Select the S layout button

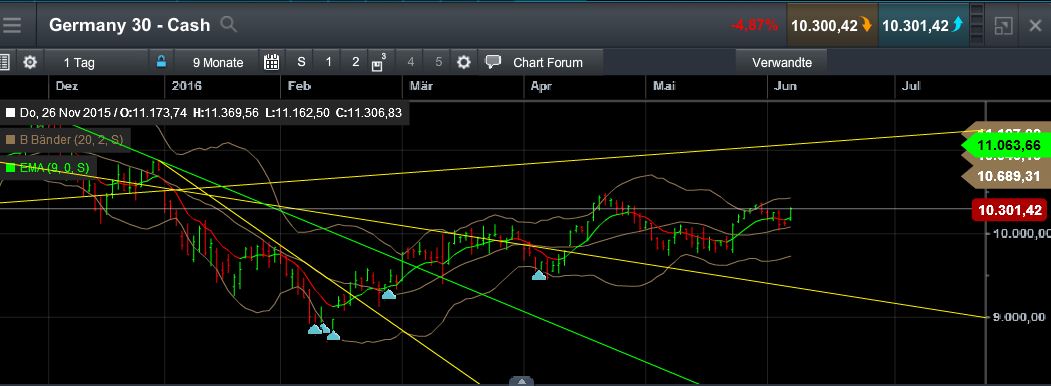[x=302, y=62]
